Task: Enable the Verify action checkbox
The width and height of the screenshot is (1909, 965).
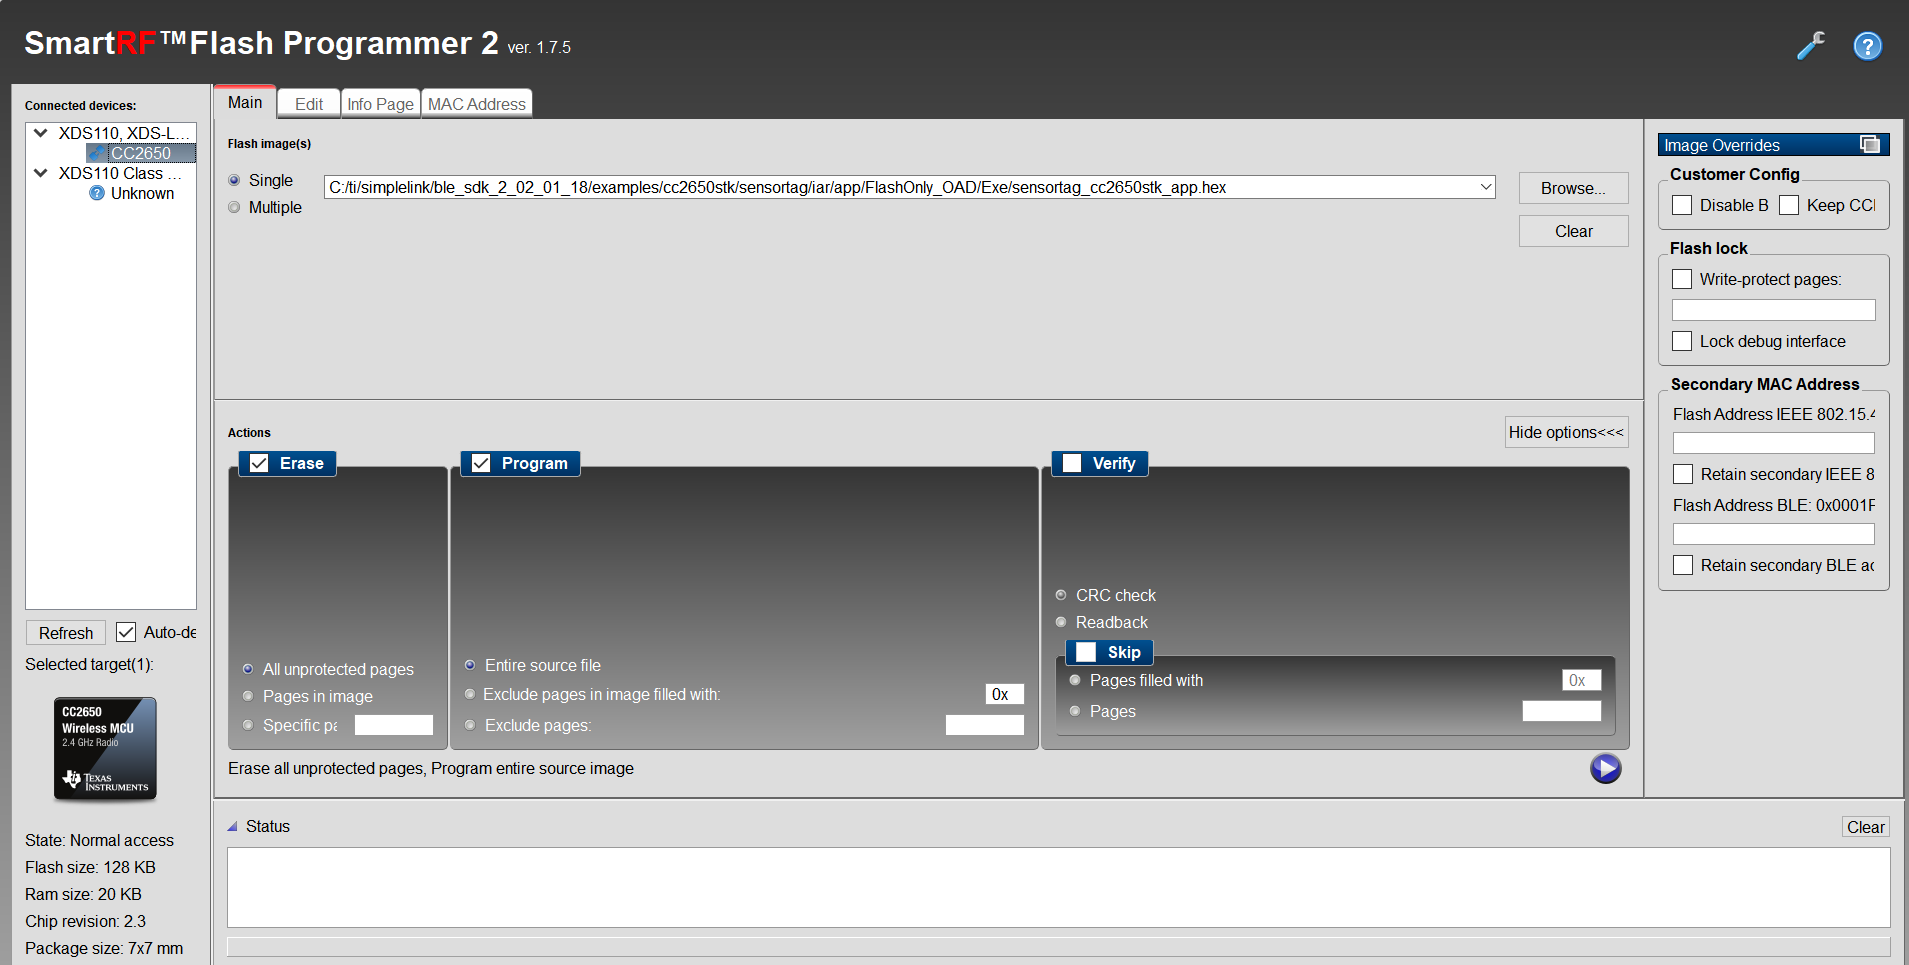Action: pyautogui.click(x=1072, y=463)
